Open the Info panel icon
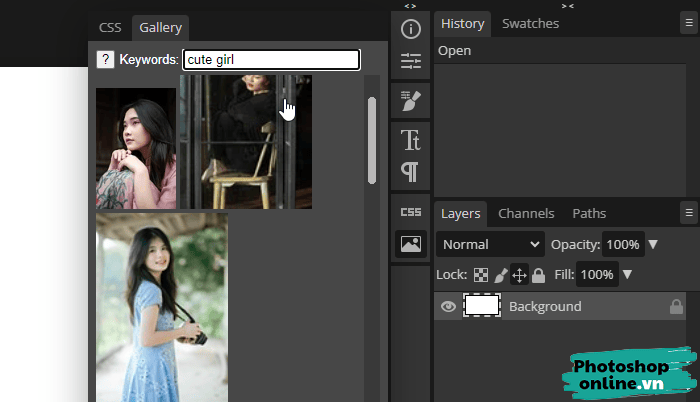The image size is (700, 402). tap(411, 29)
